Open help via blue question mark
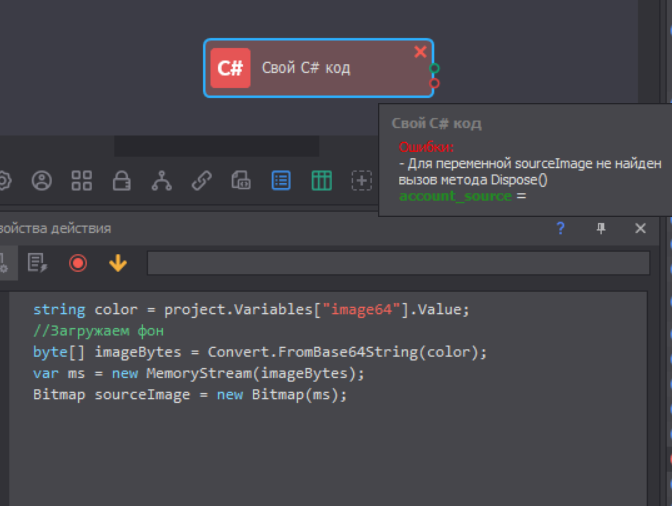 point(560,228)
